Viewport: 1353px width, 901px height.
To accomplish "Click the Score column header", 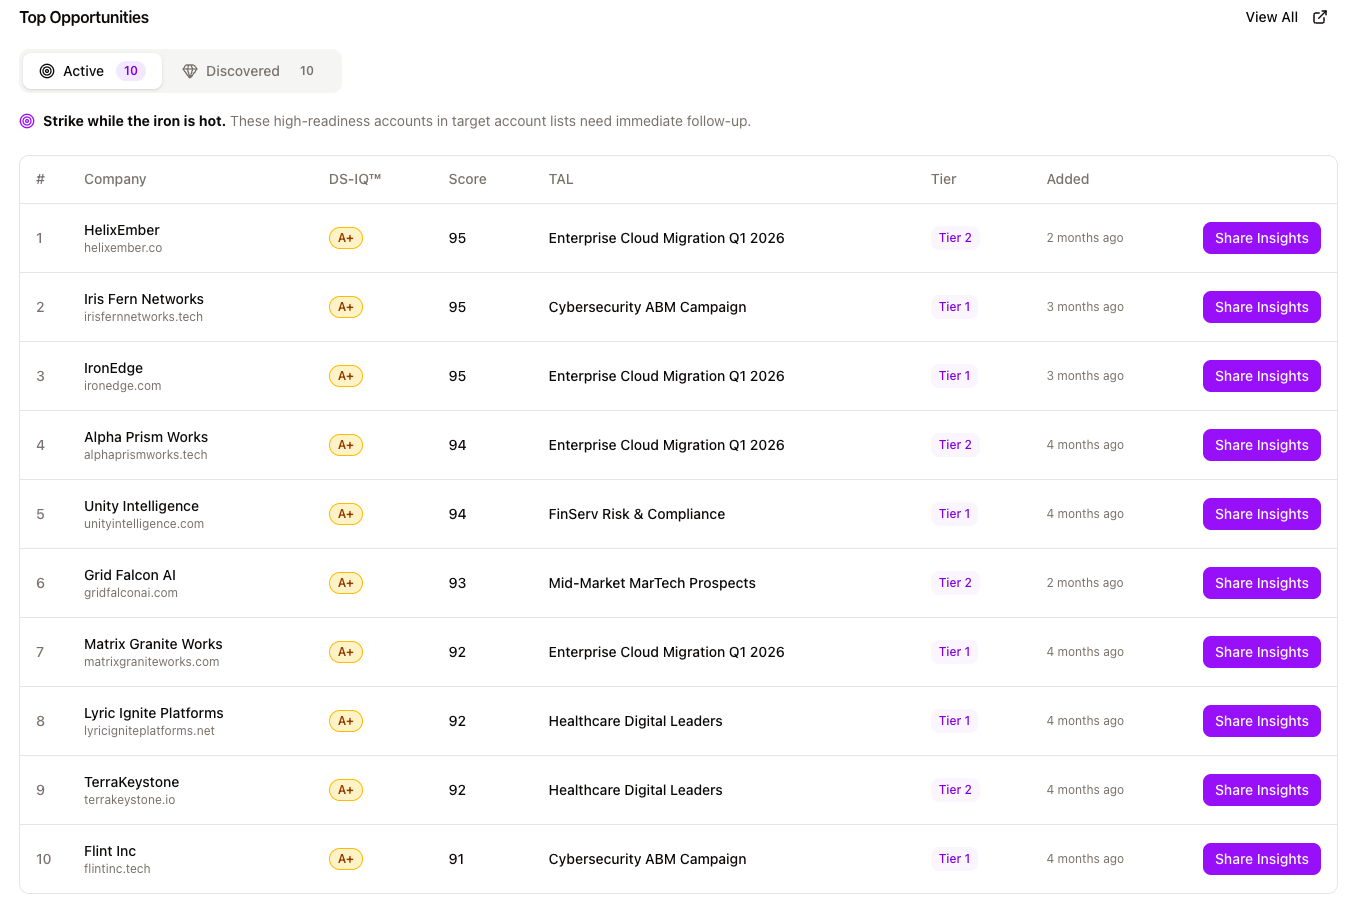I will (467, 179).
